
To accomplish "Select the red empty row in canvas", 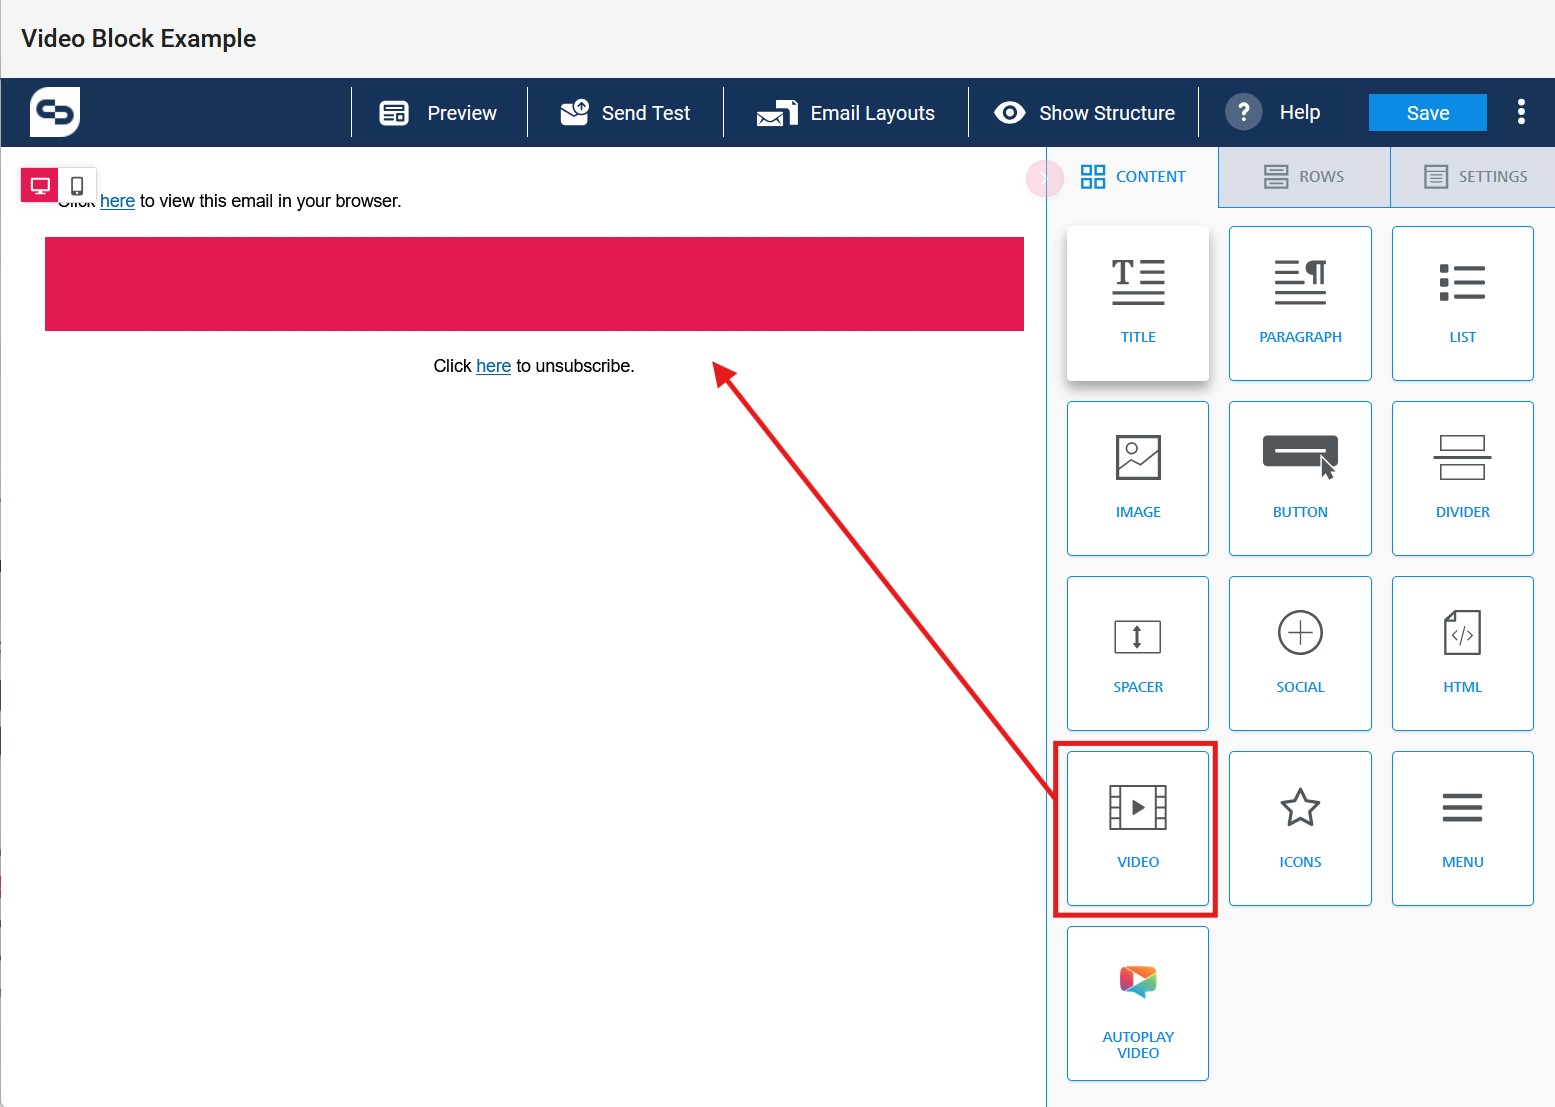I will (x=534, y=284).
